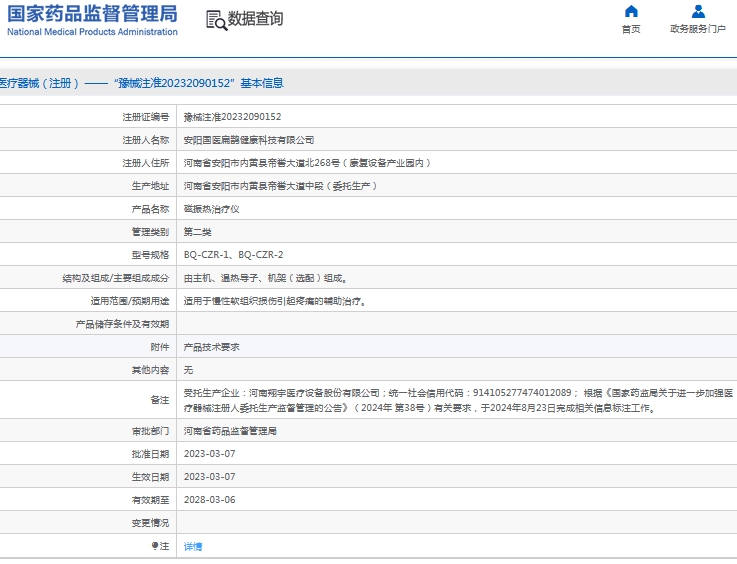
Task: Select registration number 豫械注准20232090152 value
Action: tap(232, 117)
